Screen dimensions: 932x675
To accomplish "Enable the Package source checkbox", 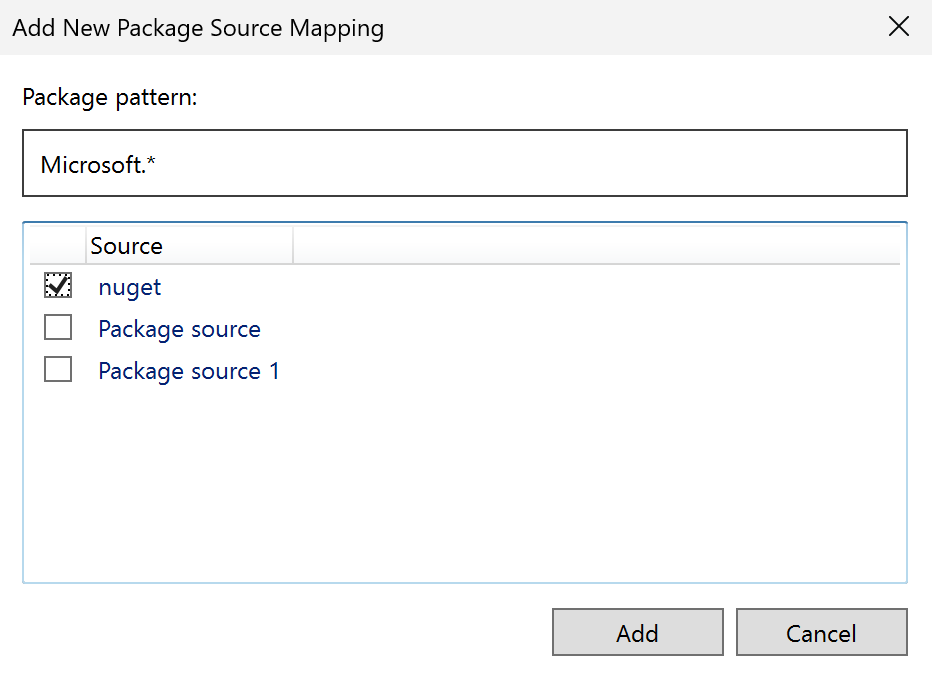I will [58, 328].
